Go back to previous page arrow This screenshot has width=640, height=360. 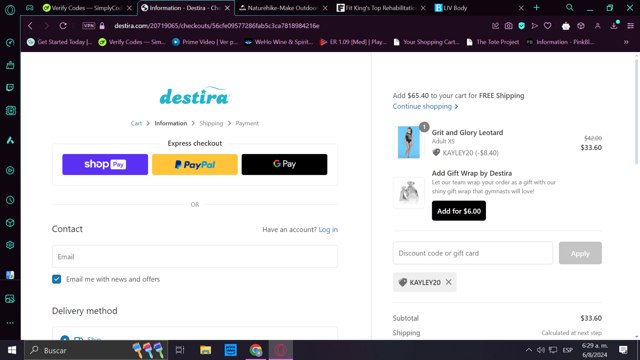[x=30, y=26]
